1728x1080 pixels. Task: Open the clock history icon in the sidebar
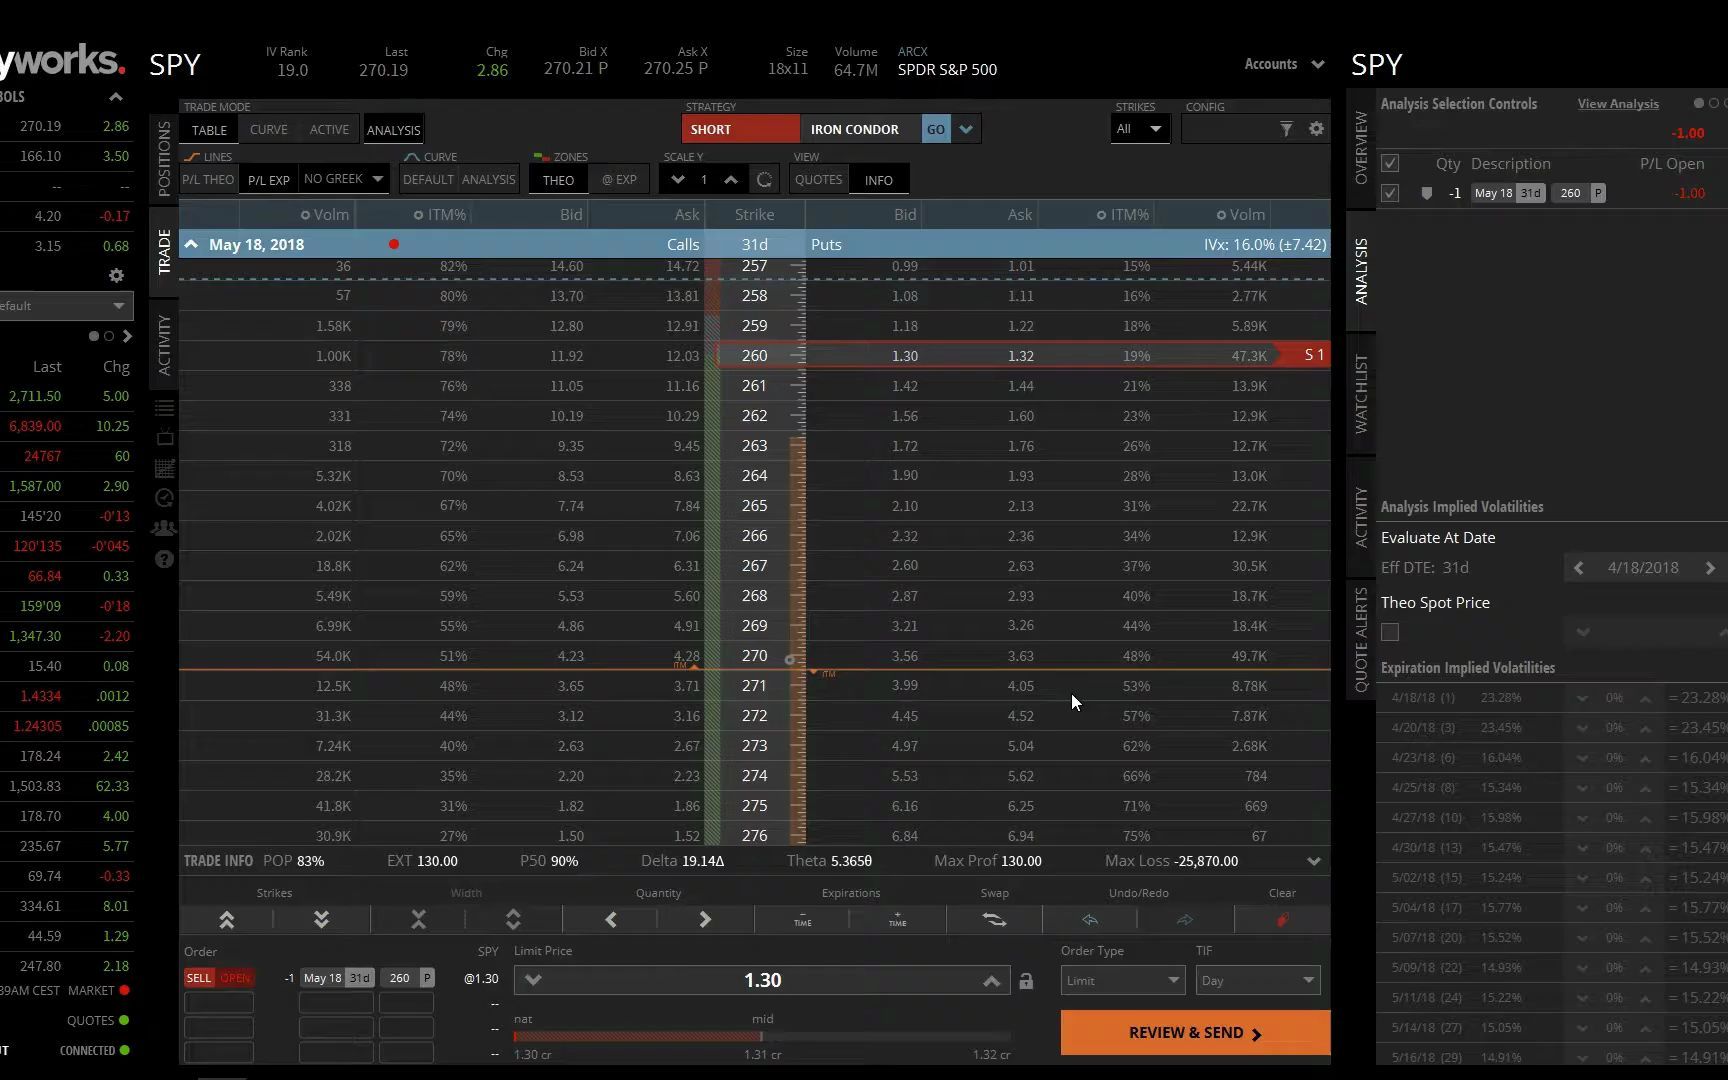pyautogui.click(x=165, y=498)
